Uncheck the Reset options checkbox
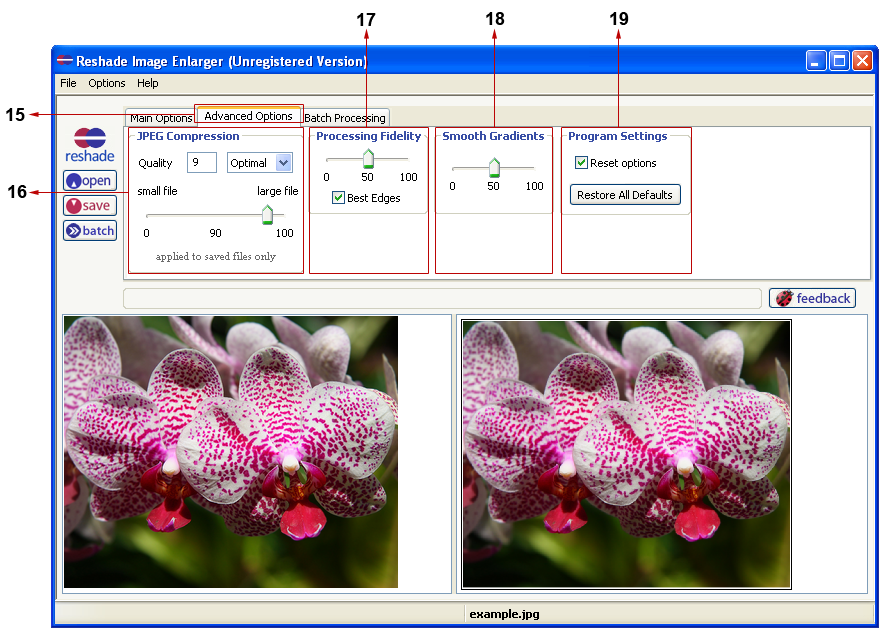 (581, 163)
